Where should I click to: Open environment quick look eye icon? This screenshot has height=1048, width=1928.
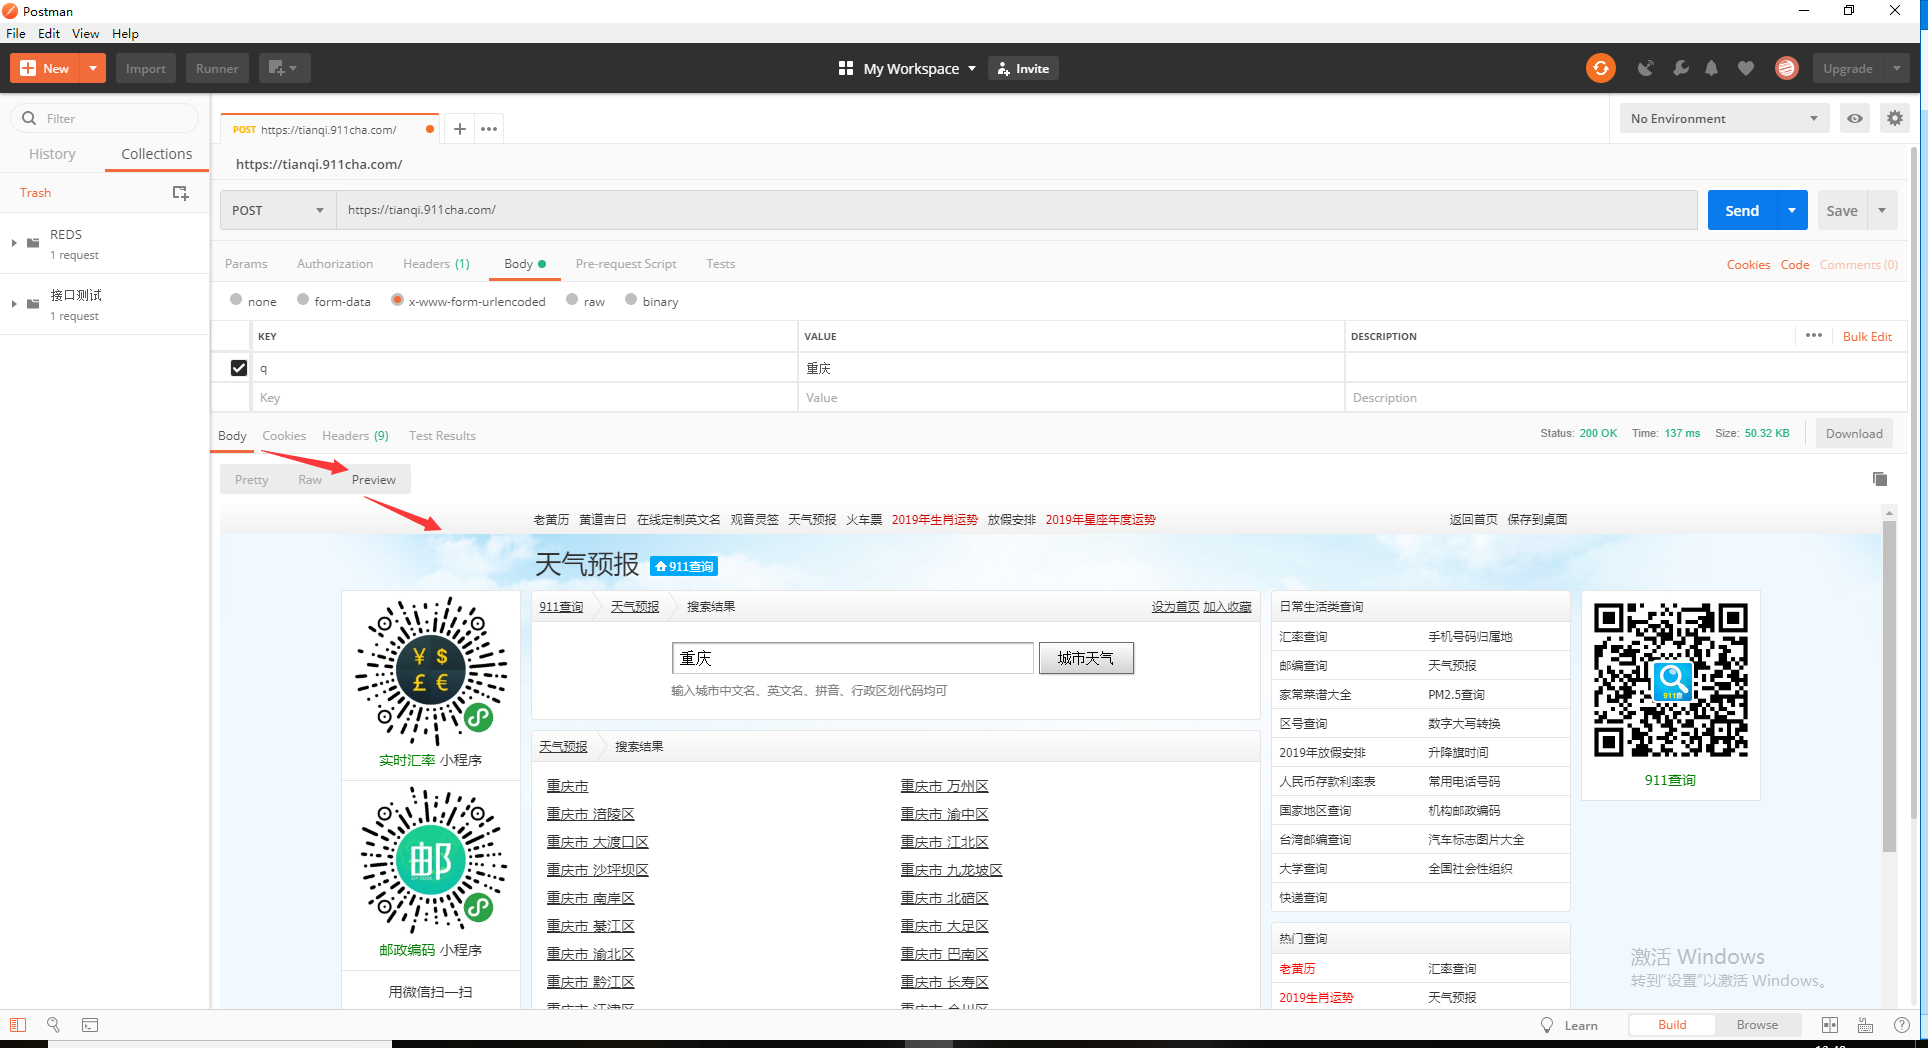(x=1855, y=118)
